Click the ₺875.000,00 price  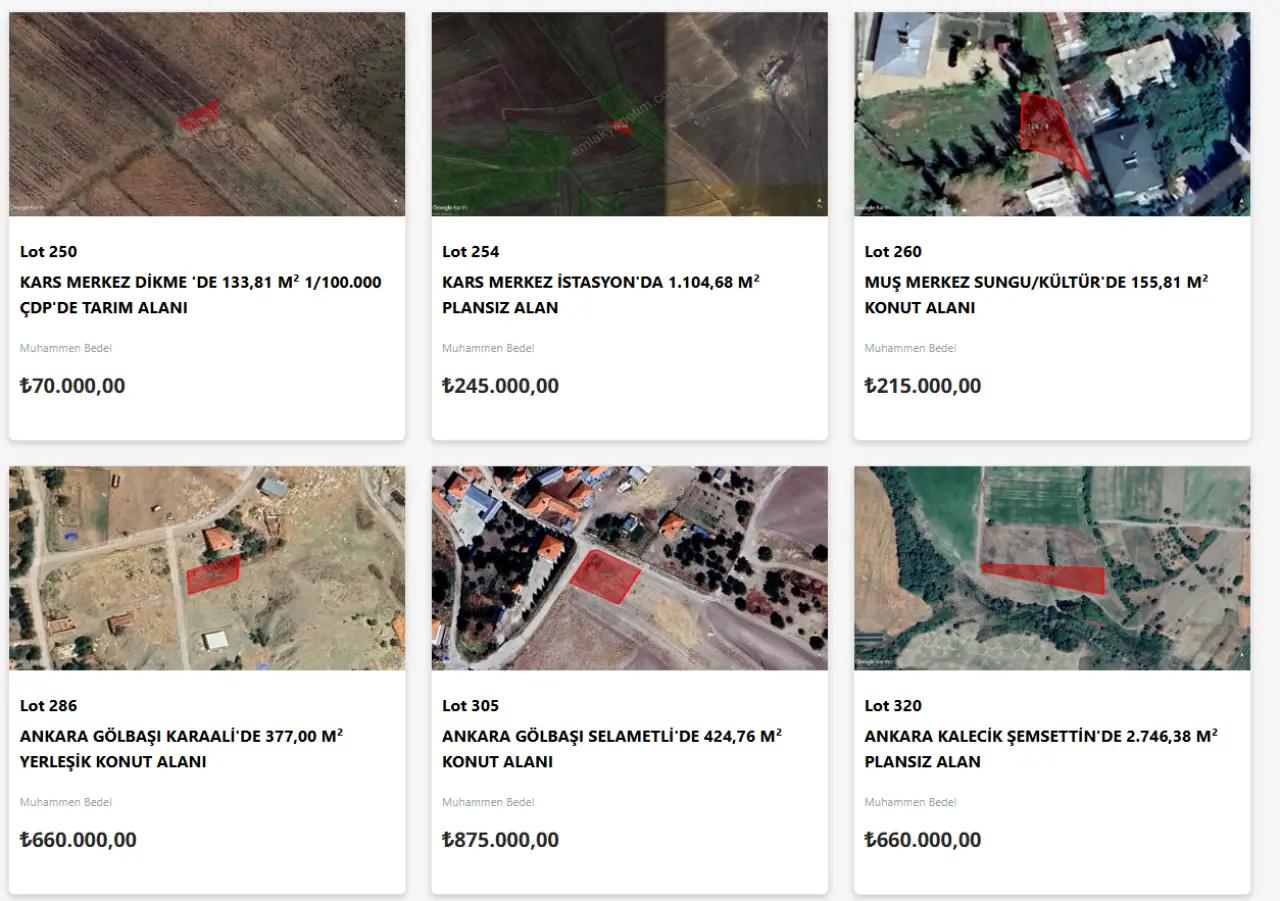tap(500, 840)
